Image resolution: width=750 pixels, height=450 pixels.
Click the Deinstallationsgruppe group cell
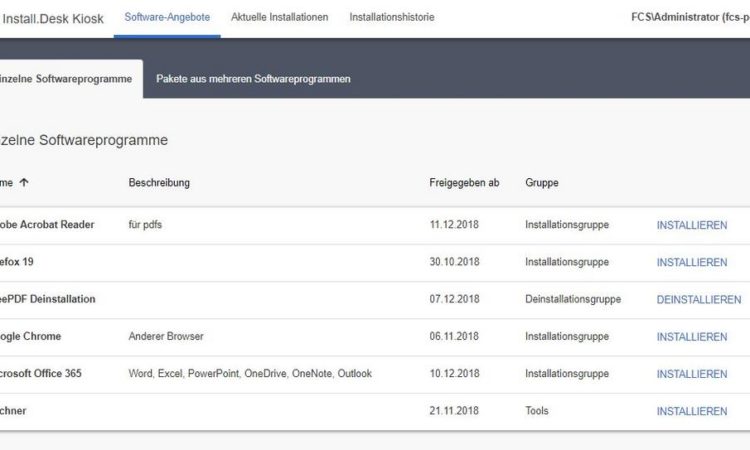click(x=573, y=299)
